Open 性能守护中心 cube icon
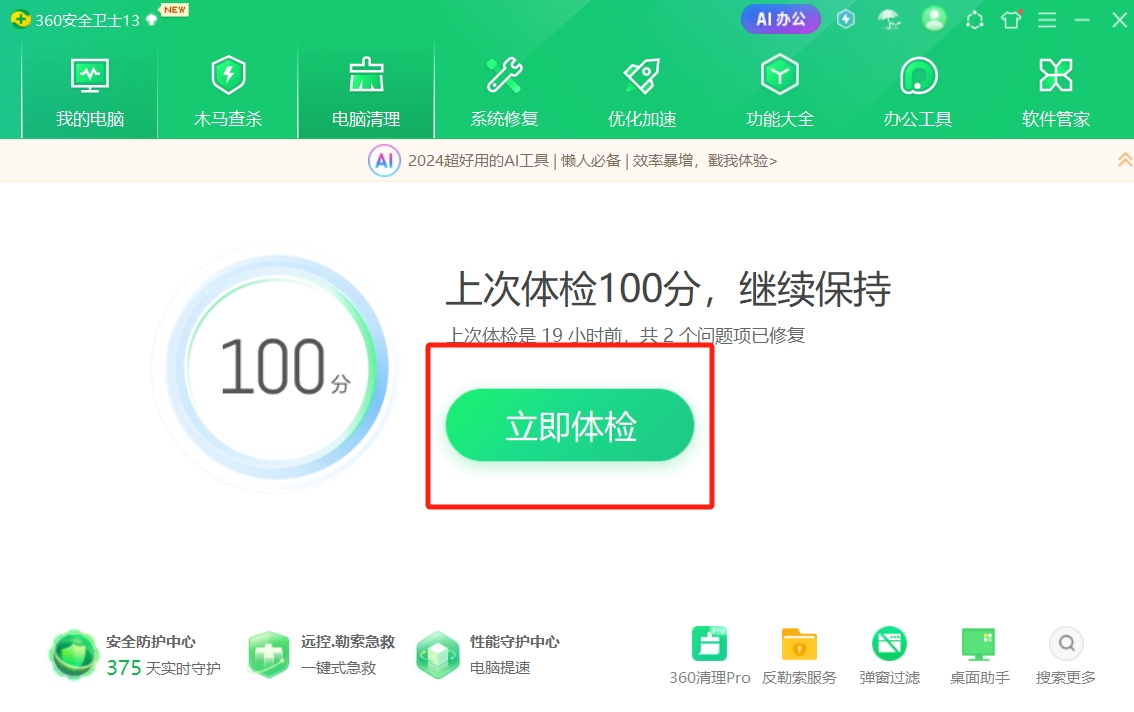The image size is (1134, 712). (x=438, y=653)
